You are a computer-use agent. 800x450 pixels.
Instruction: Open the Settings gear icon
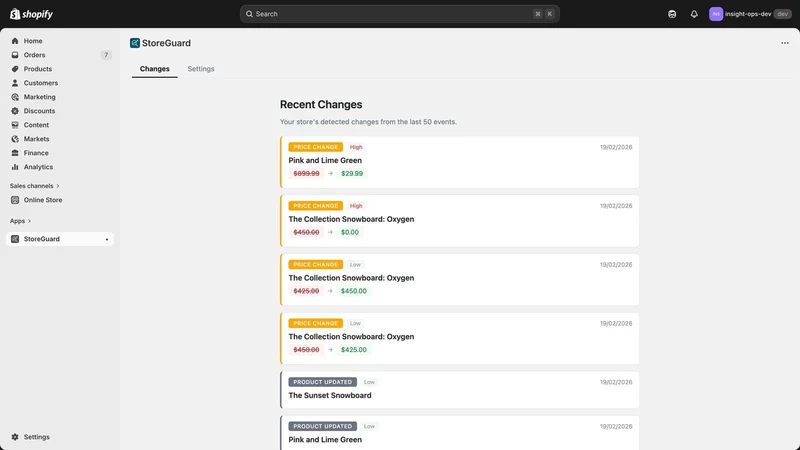click(15, 437)
